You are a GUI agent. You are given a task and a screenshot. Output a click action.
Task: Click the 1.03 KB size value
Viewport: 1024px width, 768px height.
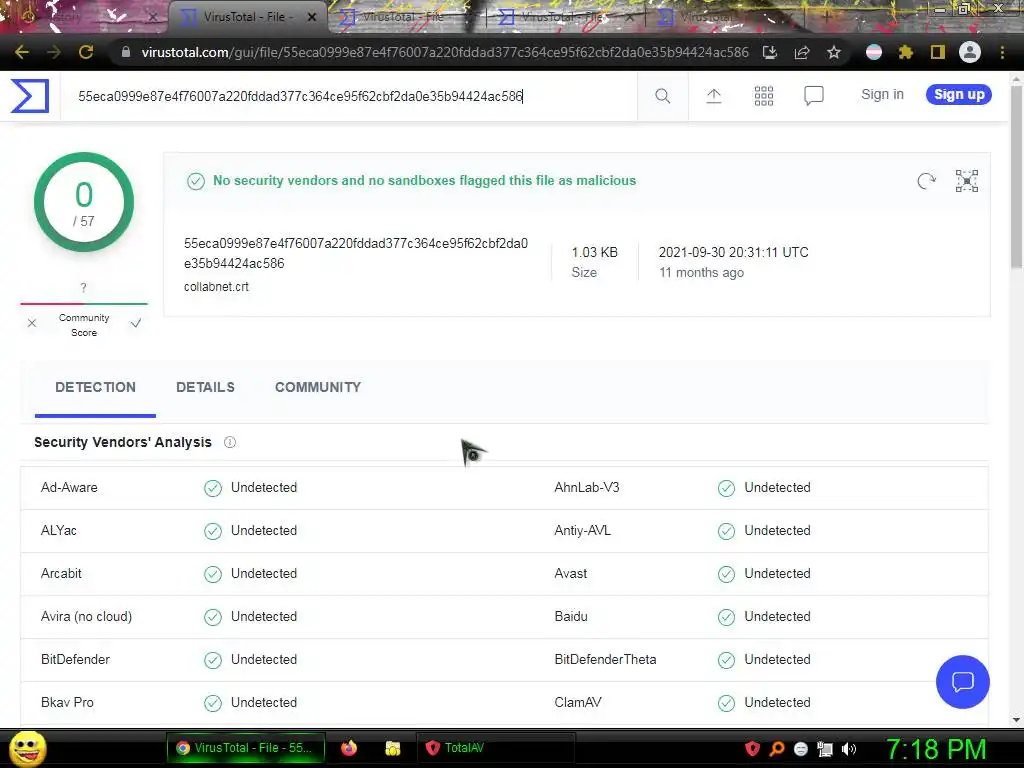pos(594,252)
